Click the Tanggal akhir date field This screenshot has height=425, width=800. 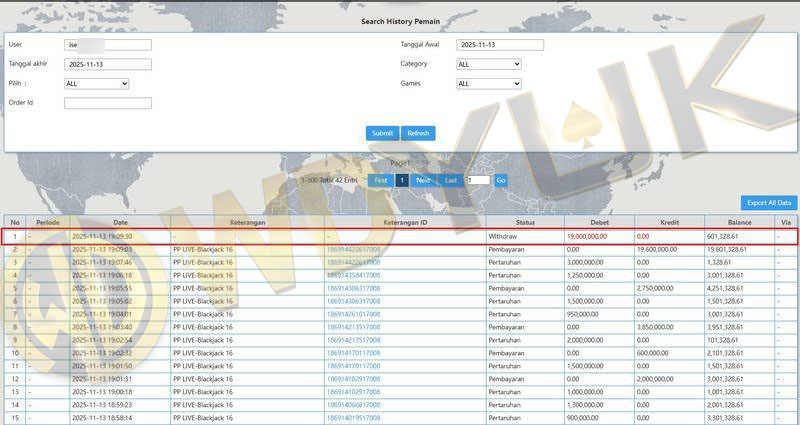pyautogui.click(x=107, y=64)
